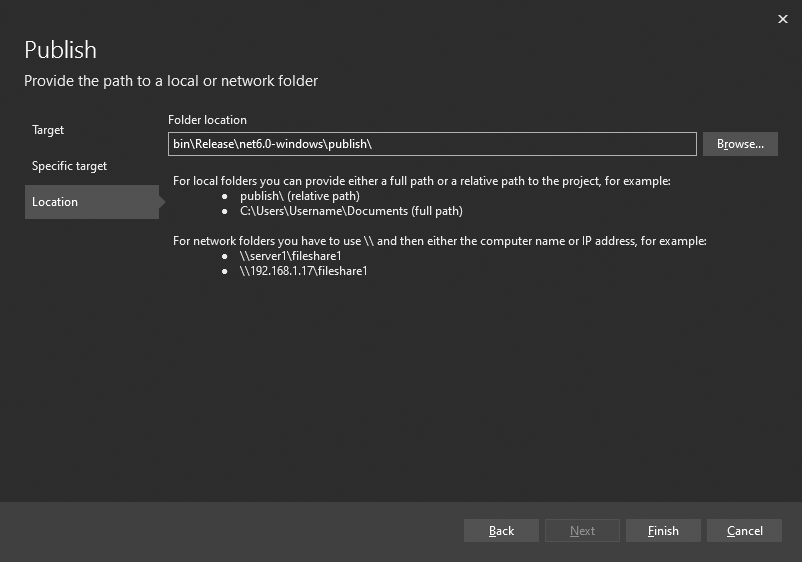802x562 pixels.
Task: Finish the publish profile wizard
Action: pyautogui.click(x=663, y=531)
